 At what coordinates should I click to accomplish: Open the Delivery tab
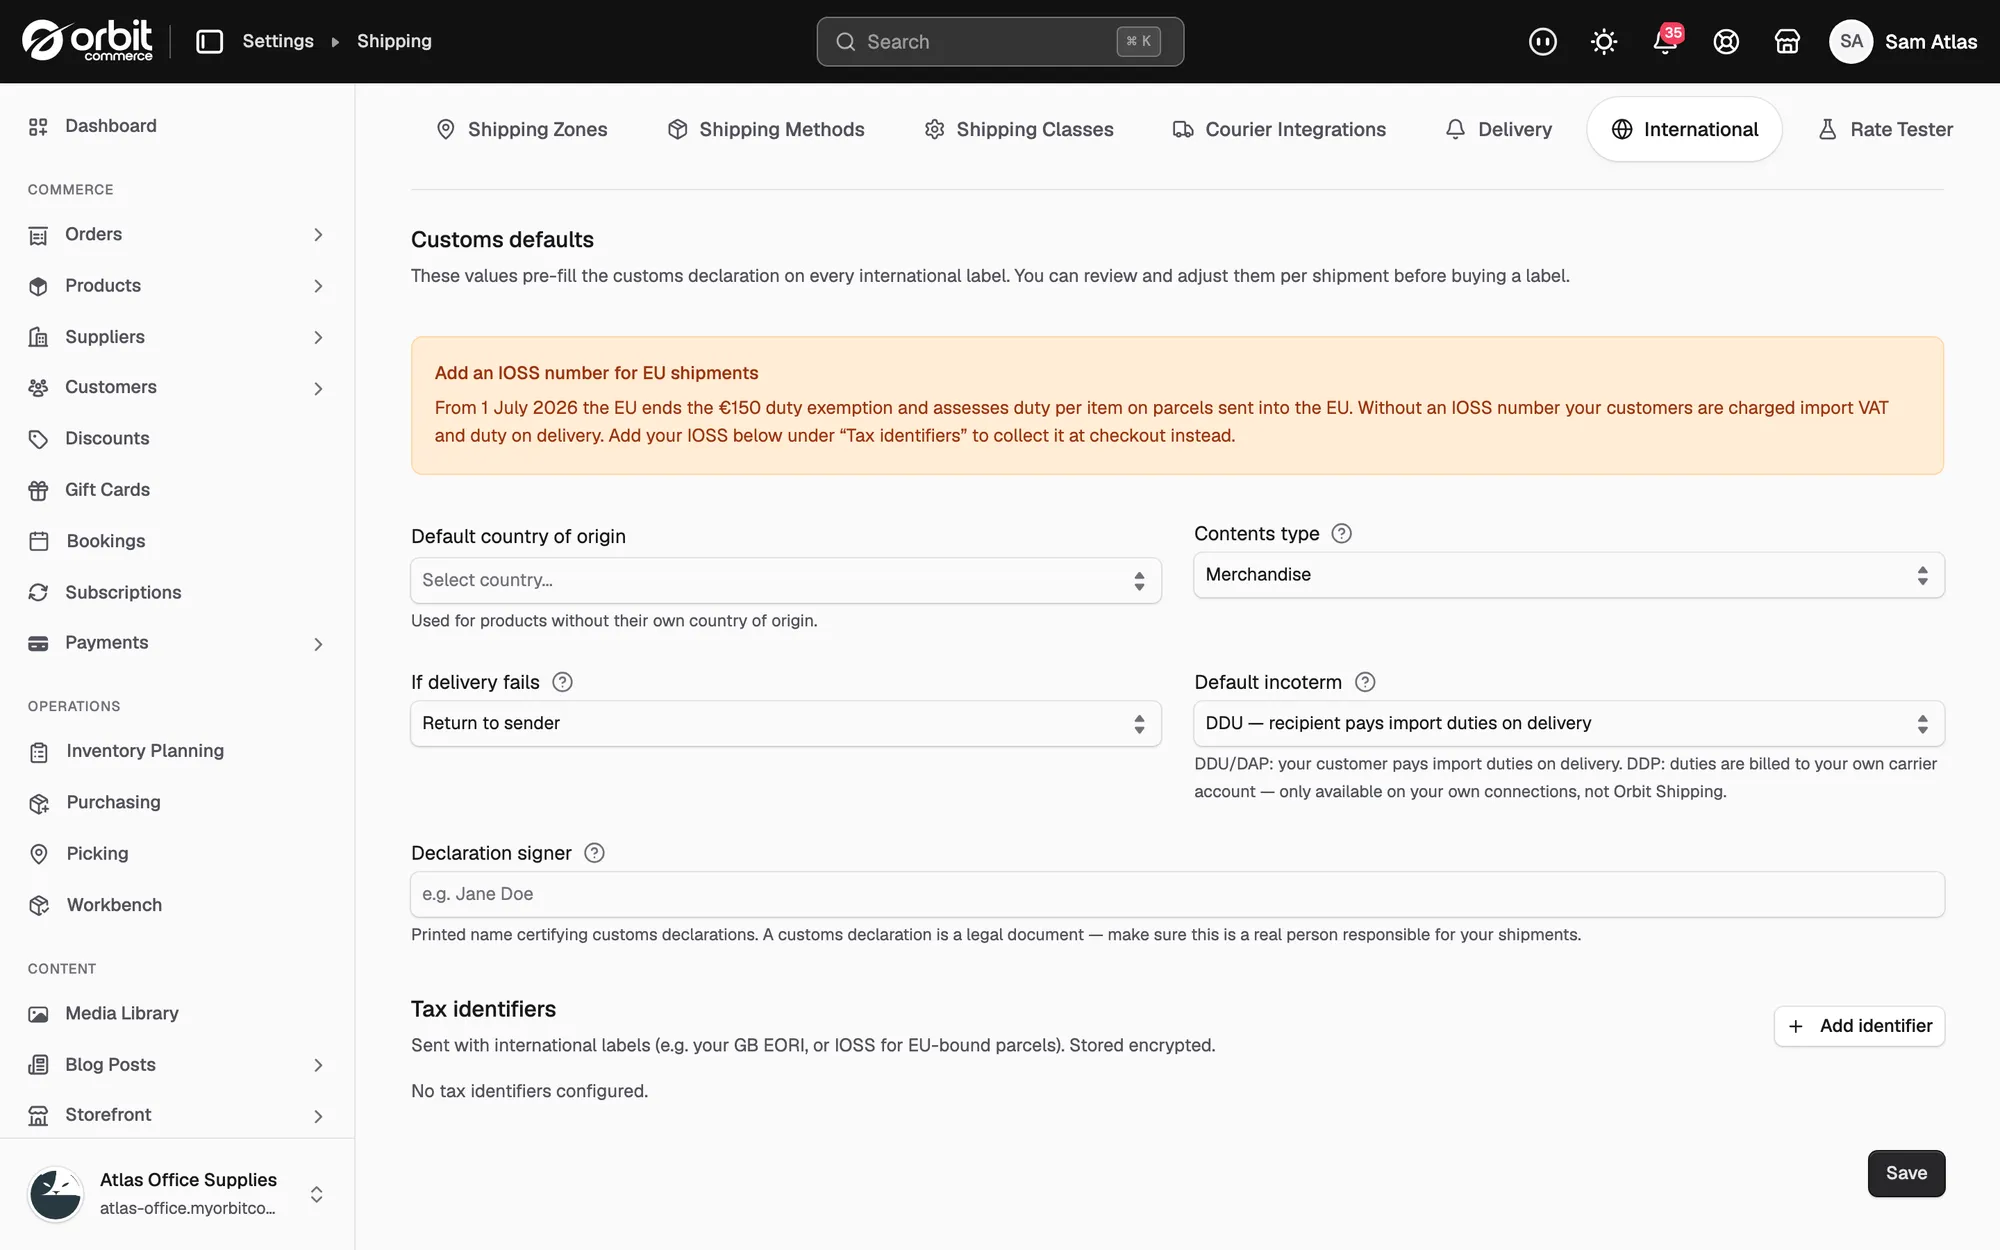(x=1498, y=129)
